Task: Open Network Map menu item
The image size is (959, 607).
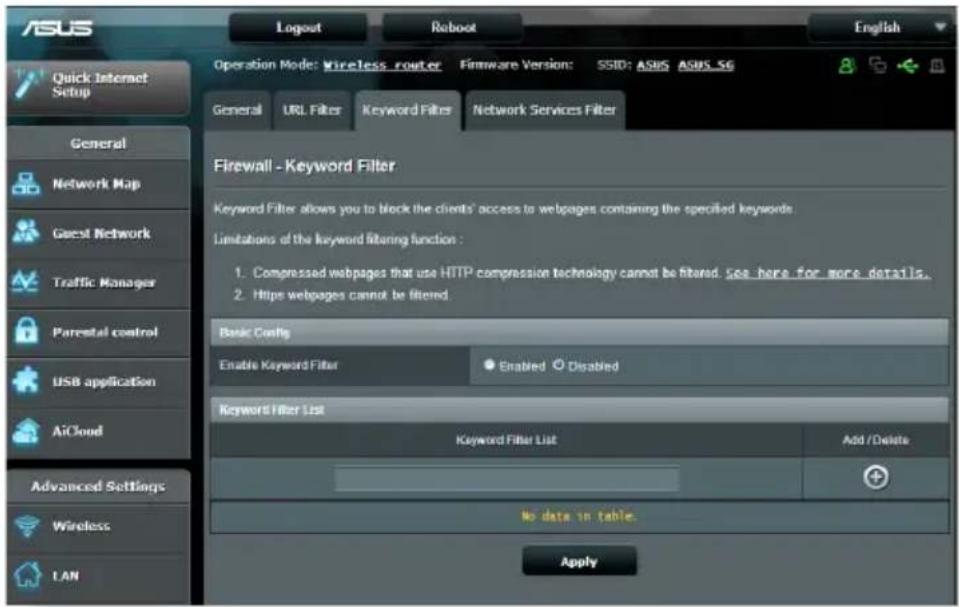Action: (98, 184)
